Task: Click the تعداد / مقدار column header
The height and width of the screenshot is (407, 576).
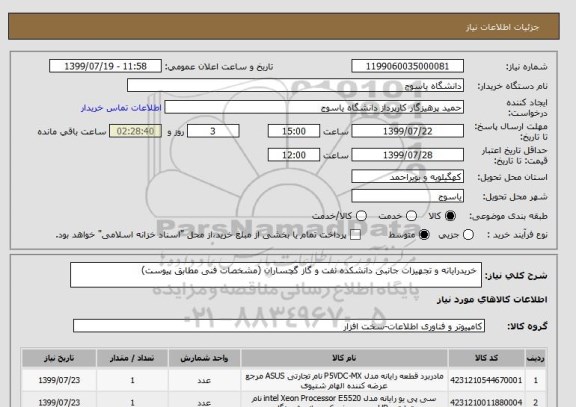Action: click(x=132, y=358)
